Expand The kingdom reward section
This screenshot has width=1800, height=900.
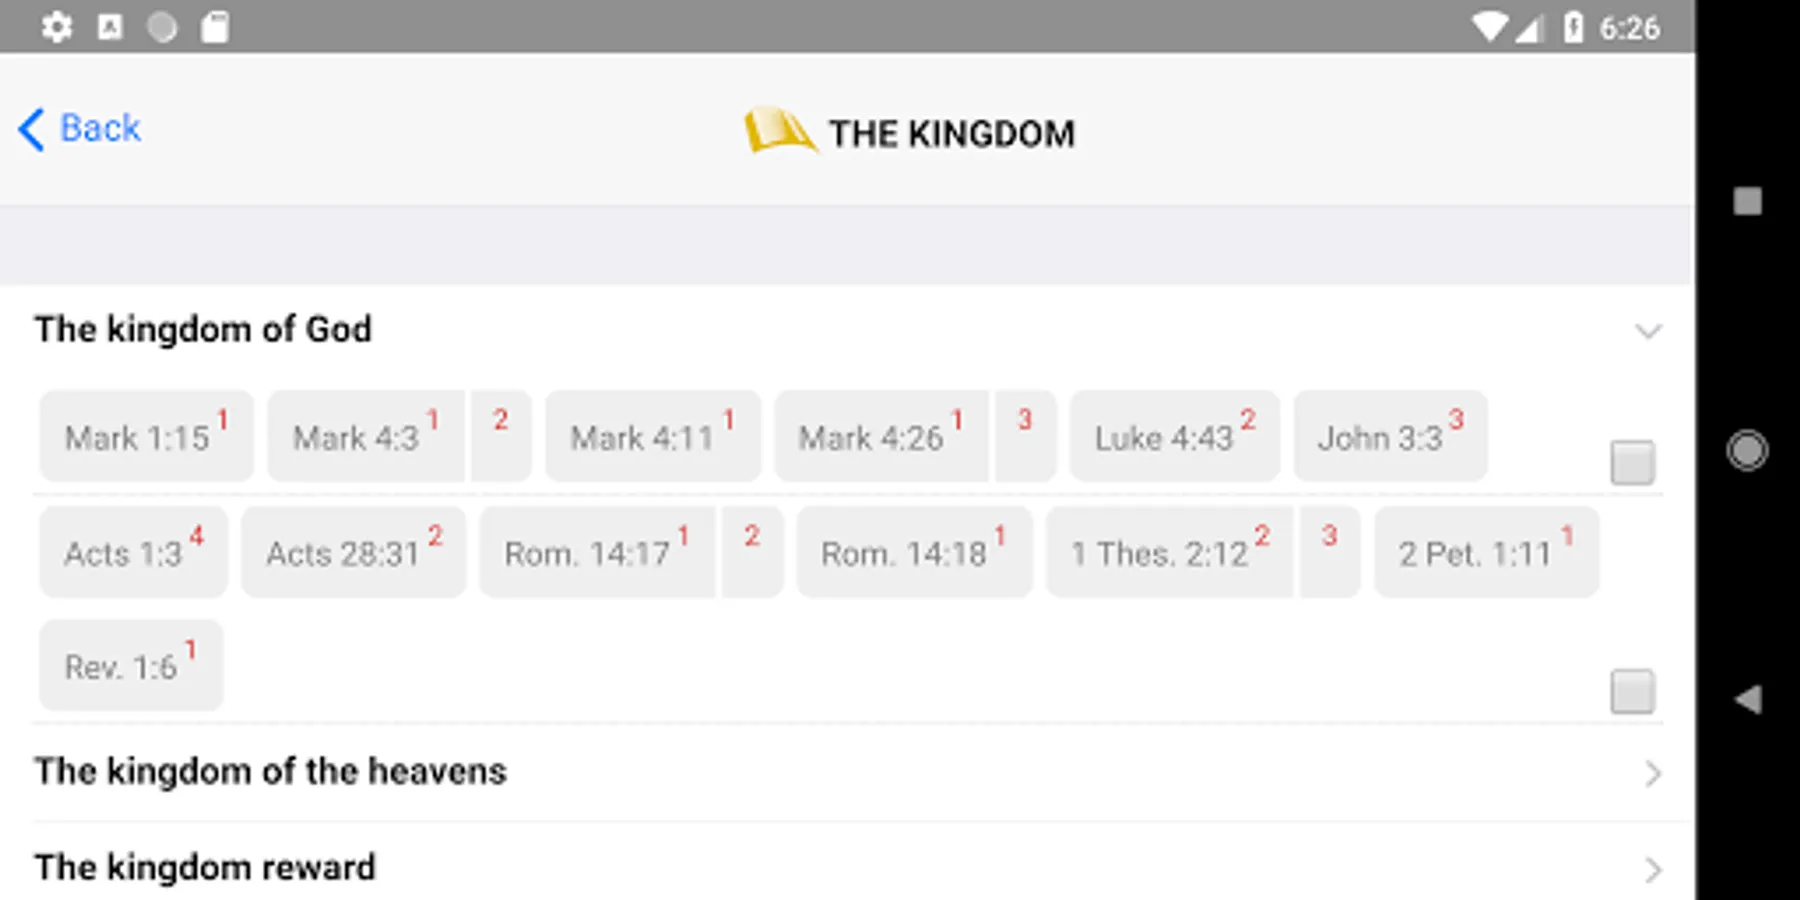coord(1652,869)
